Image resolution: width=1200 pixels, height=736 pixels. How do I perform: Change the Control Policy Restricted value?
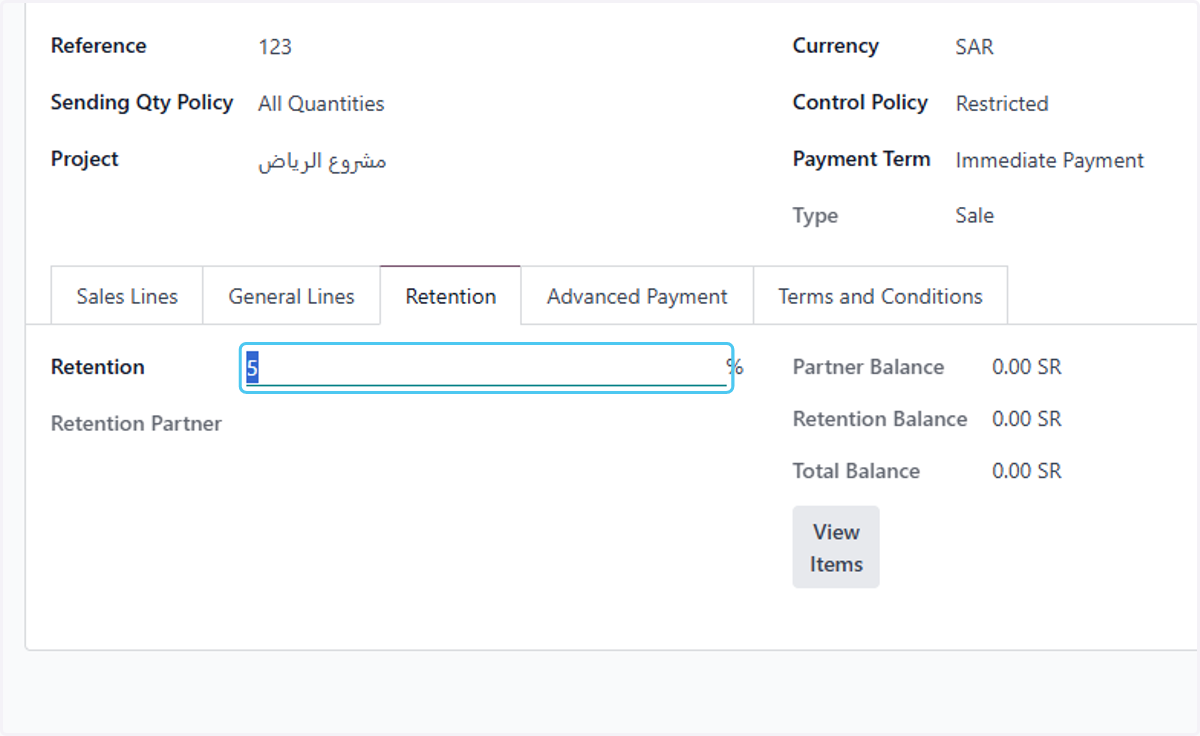pos(1002,104)
